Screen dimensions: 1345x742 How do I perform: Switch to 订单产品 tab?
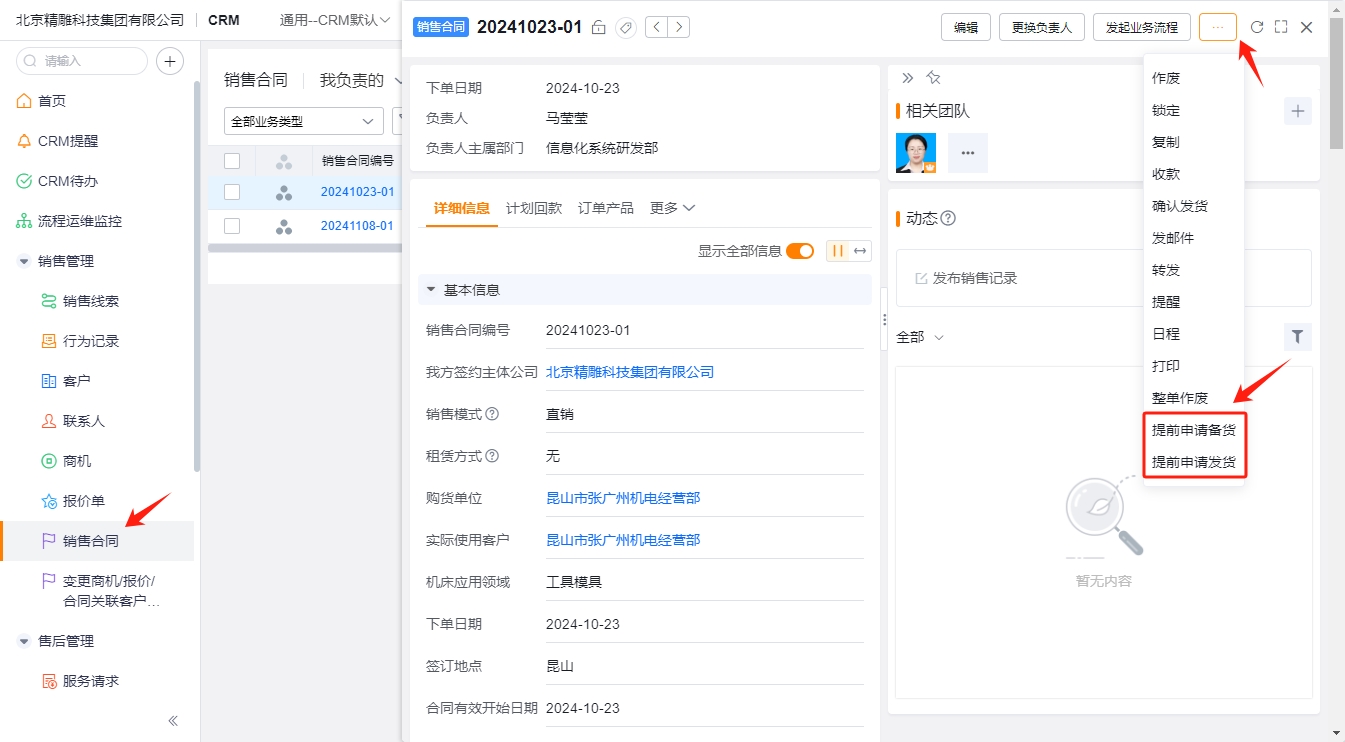pos(606,208)
